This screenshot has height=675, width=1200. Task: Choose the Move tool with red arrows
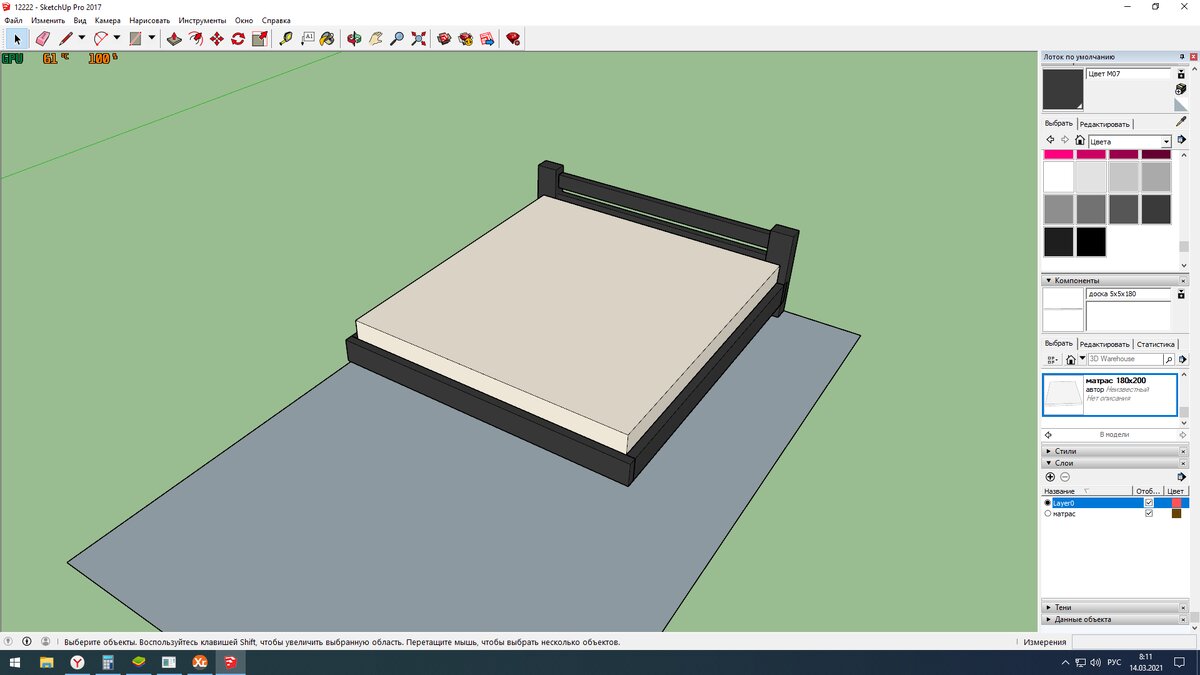pos(216,39)
